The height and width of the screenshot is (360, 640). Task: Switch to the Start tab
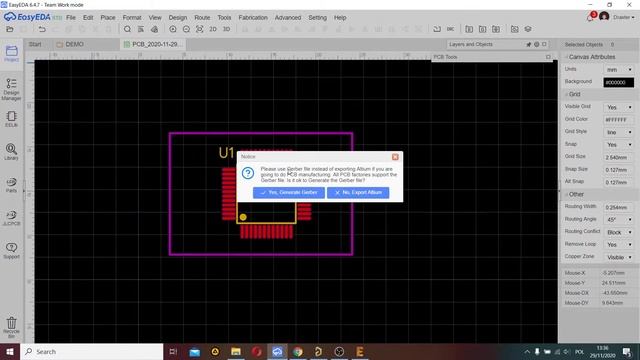[x=35, y=44]
